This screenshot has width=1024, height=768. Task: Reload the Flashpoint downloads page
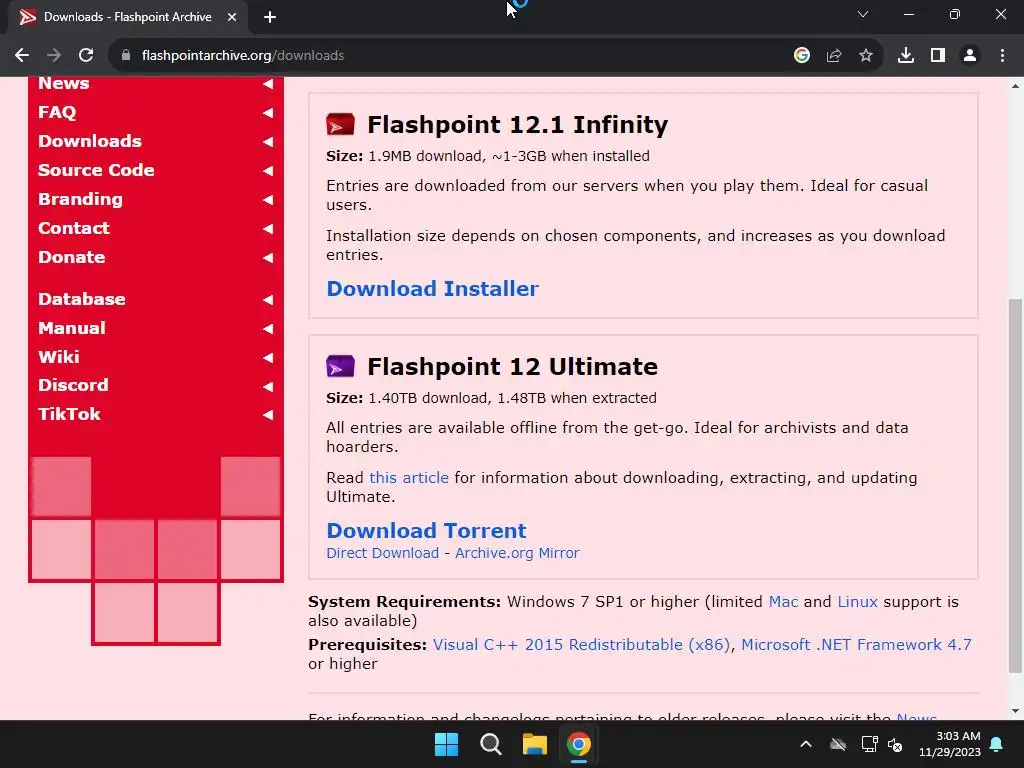(86, 56)
